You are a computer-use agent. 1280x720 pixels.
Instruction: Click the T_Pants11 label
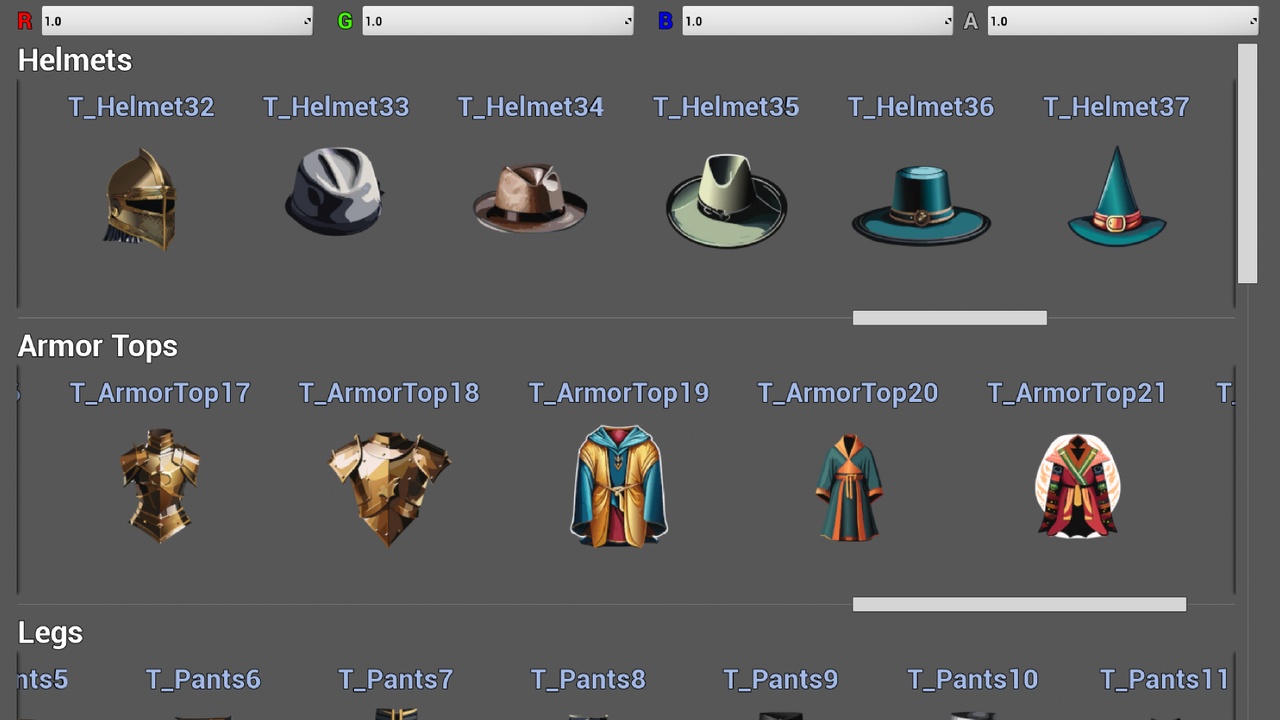click(1165, 680)
